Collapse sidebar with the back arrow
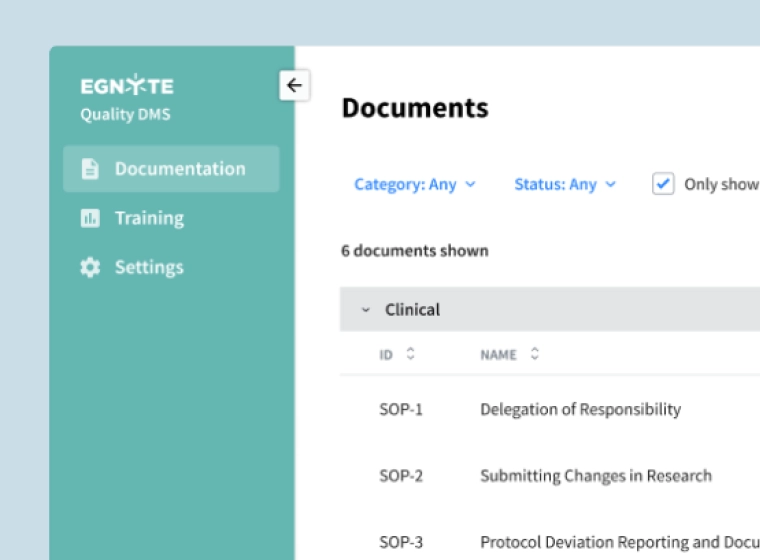Screen dimensions: 760x560 (x=294, y=86)
